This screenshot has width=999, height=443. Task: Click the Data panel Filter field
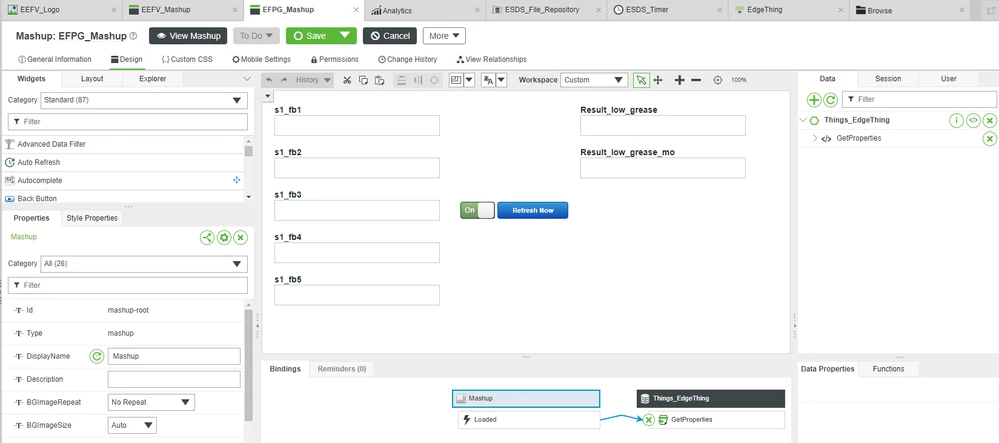coord(919,99)
